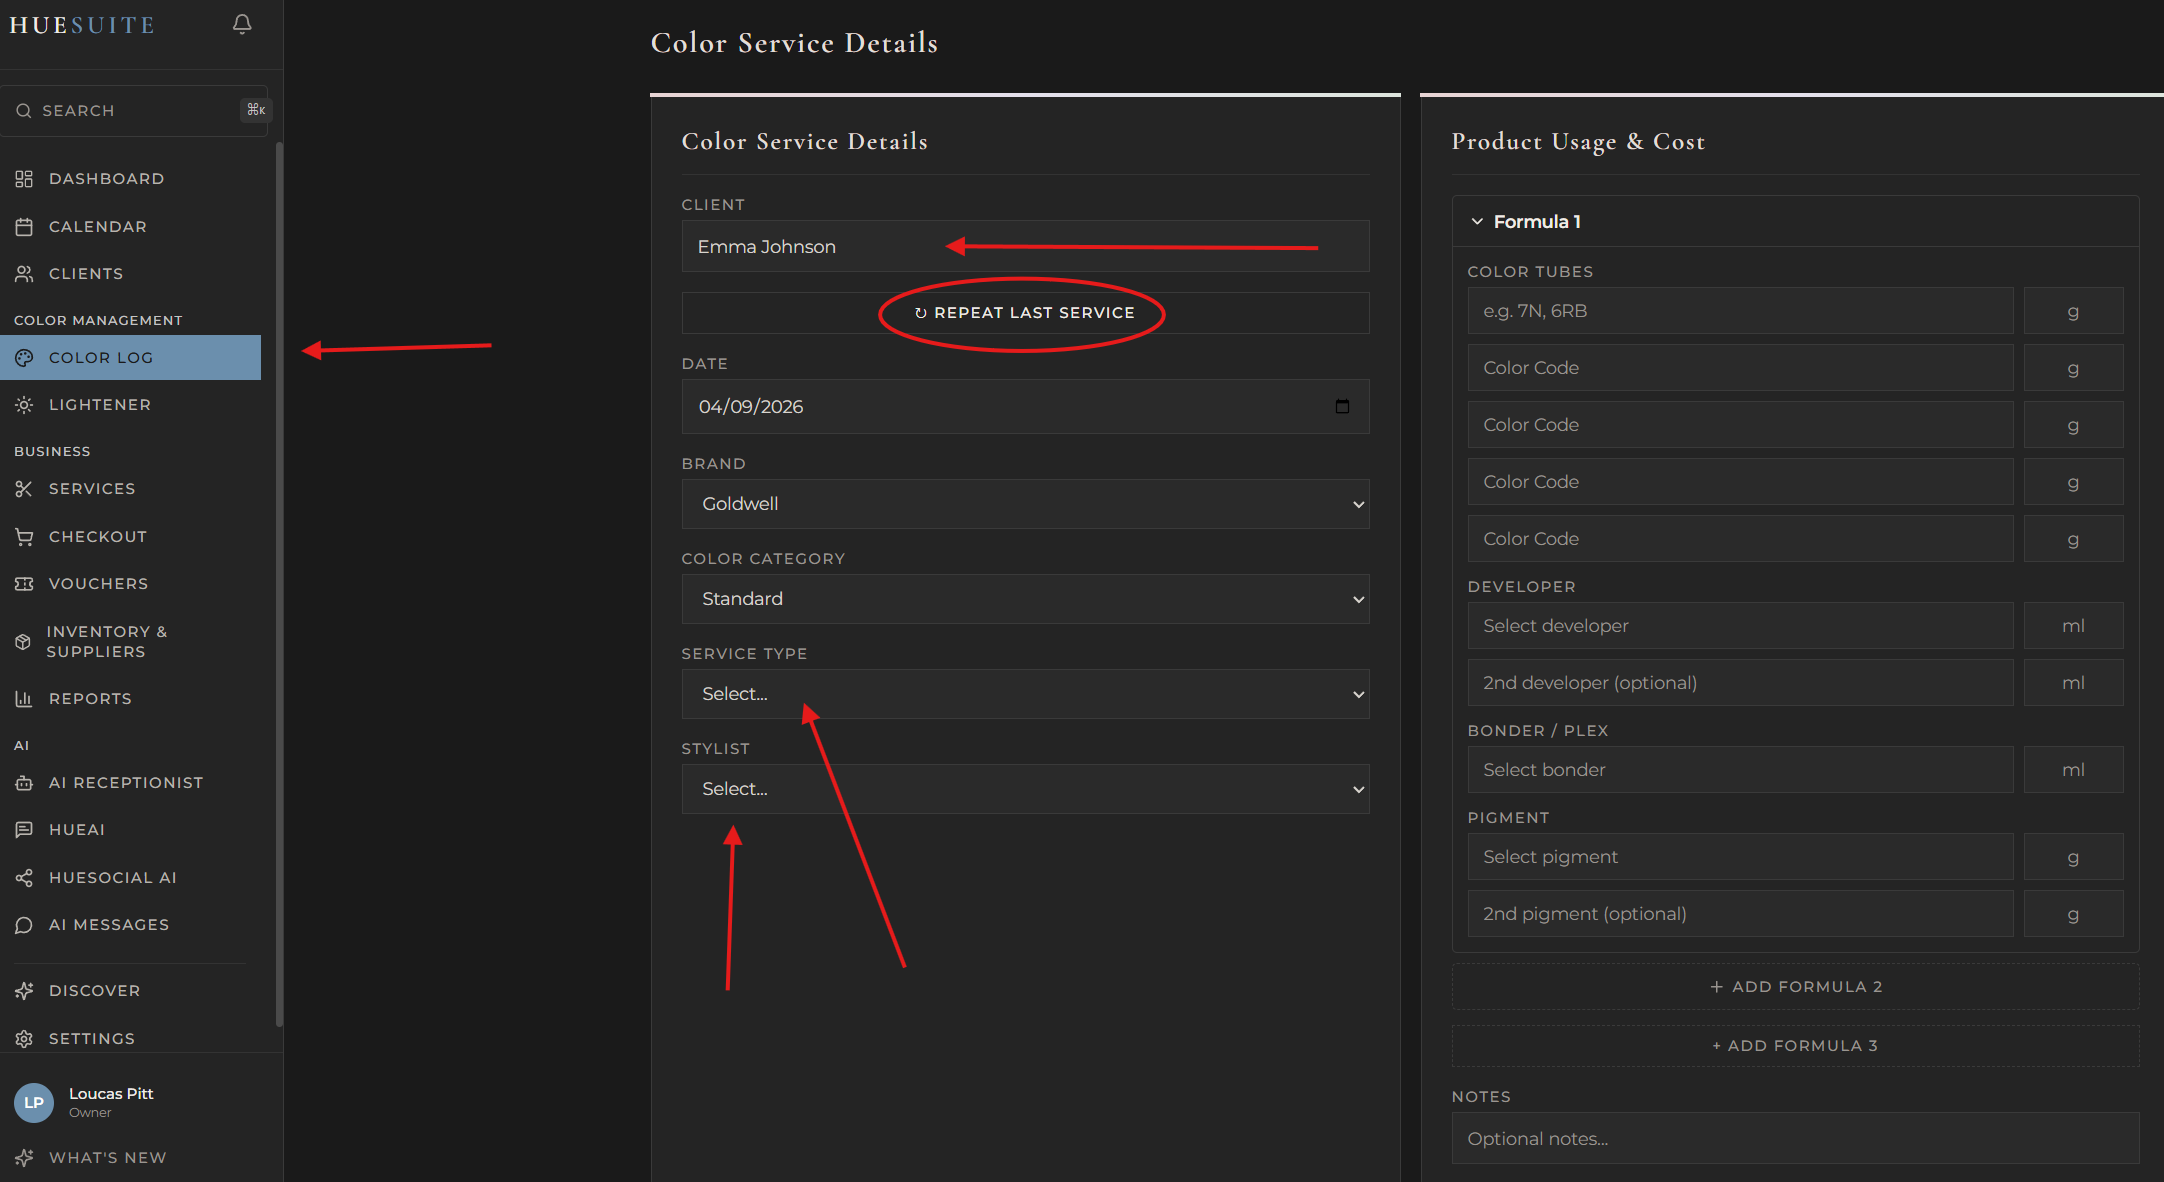Open the Brand dropdown showing Goldwell

pos(1025,504)
